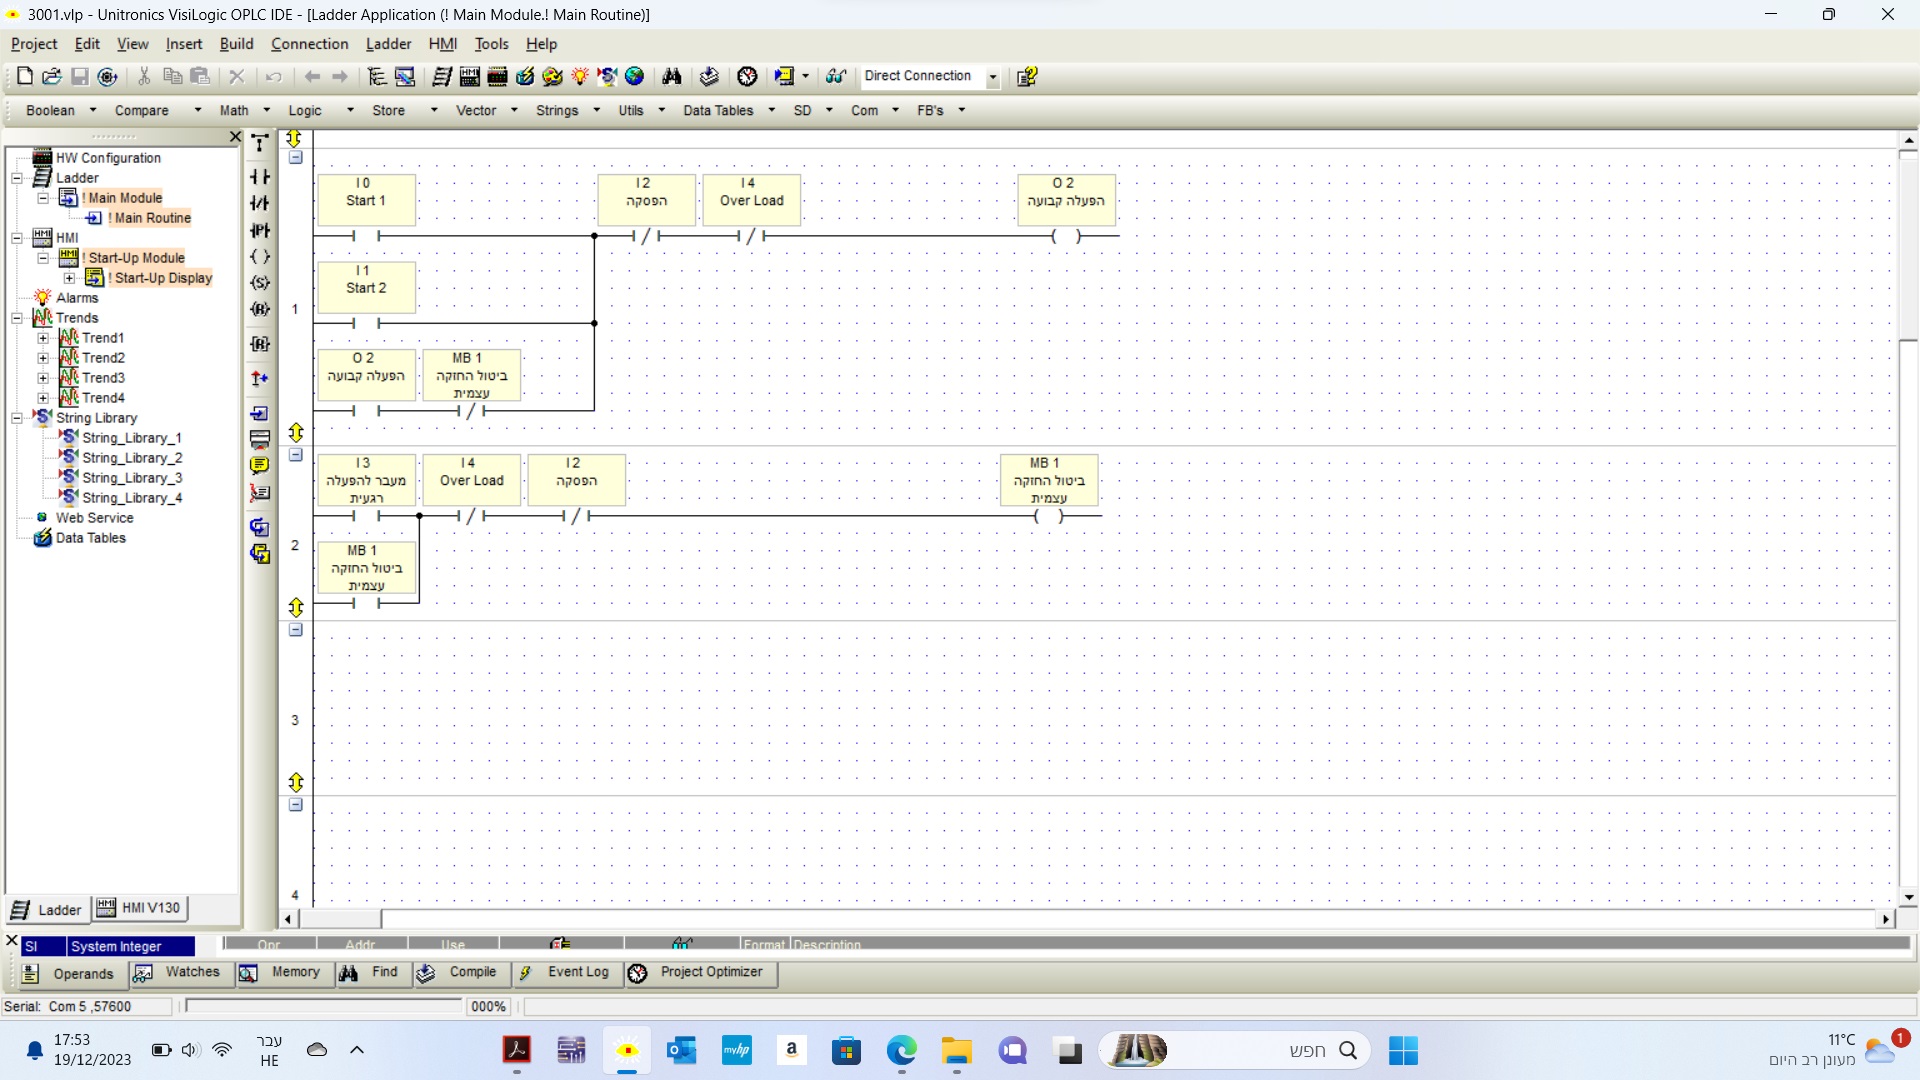Select Main Routine in project tree

click(150, 218)
